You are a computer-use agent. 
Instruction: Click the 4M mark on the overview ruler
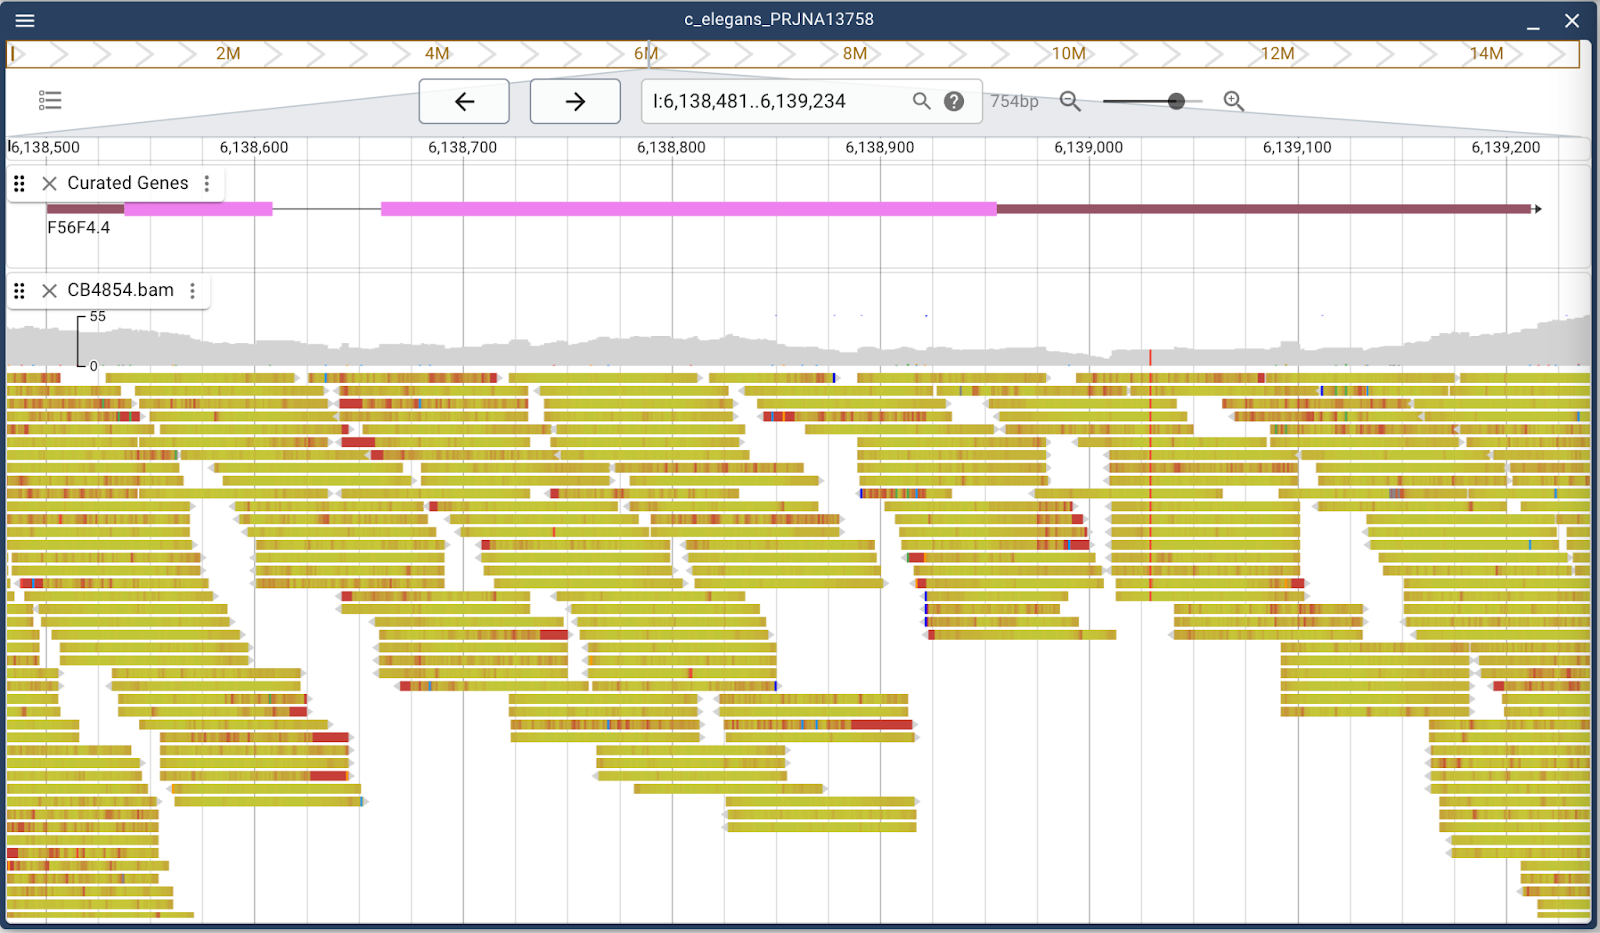coord(437,53)
